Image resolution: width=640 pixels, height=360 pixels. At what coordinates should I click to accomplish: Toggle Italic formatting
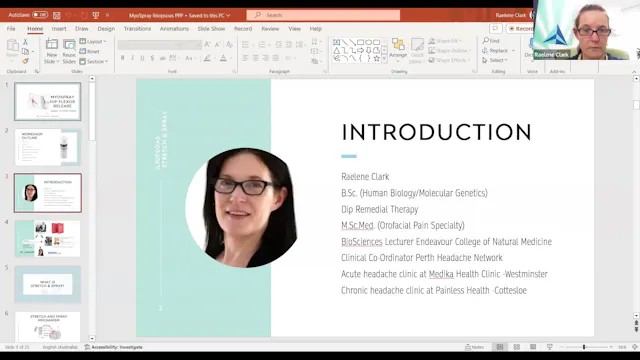tap(132, 58)
